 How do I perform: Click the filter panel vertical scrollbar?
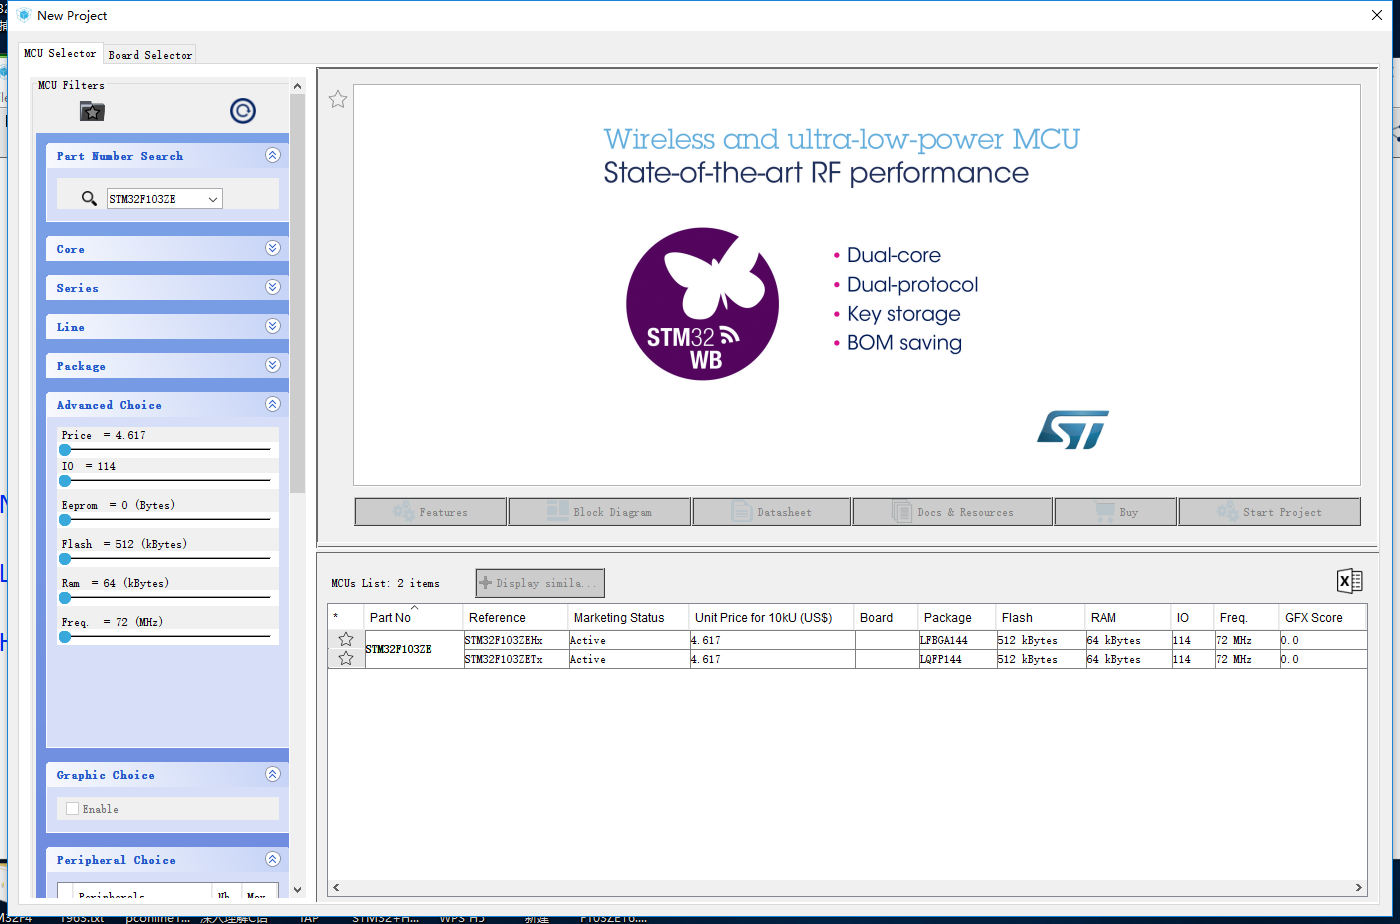click(x=297, y=294)
